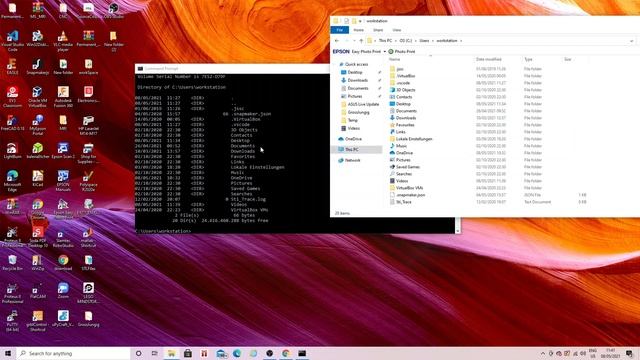The image size is (640, 360).
Task: Open the Epson Scan 2 desktop shortcut
Action: [63, 150]
